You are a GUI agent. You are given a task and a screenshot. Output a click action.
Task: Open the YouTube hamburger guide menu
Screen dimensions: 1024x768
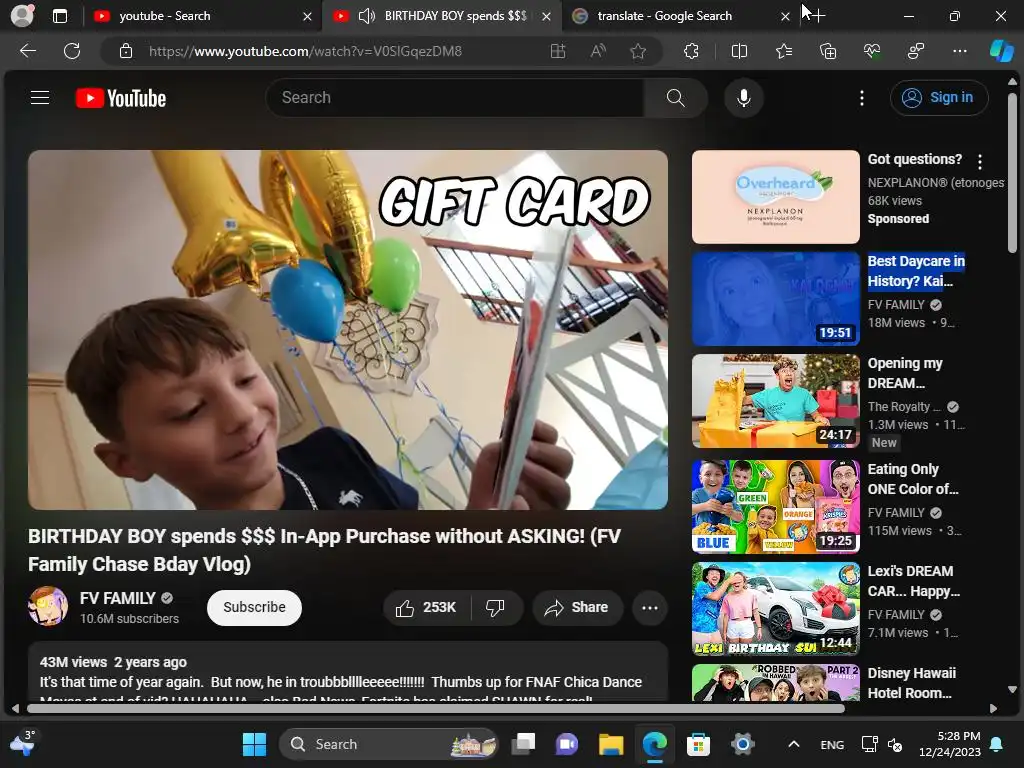point(40,98)
